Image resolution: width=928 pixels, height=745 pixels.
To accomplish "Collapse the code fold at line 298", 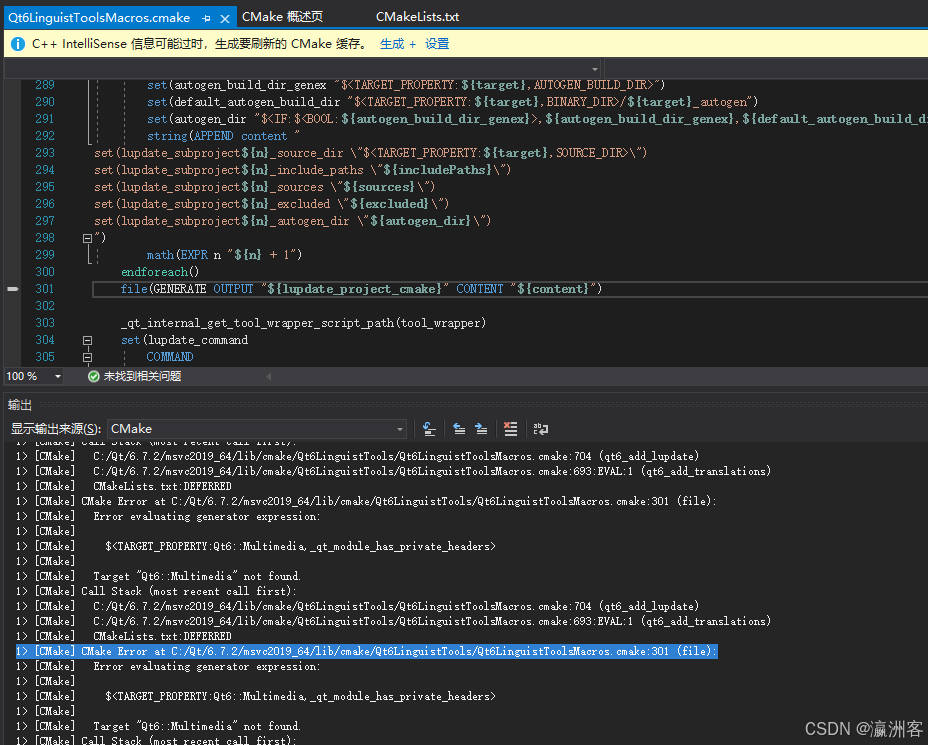I will pyautogui.click(x=88, y=237).
